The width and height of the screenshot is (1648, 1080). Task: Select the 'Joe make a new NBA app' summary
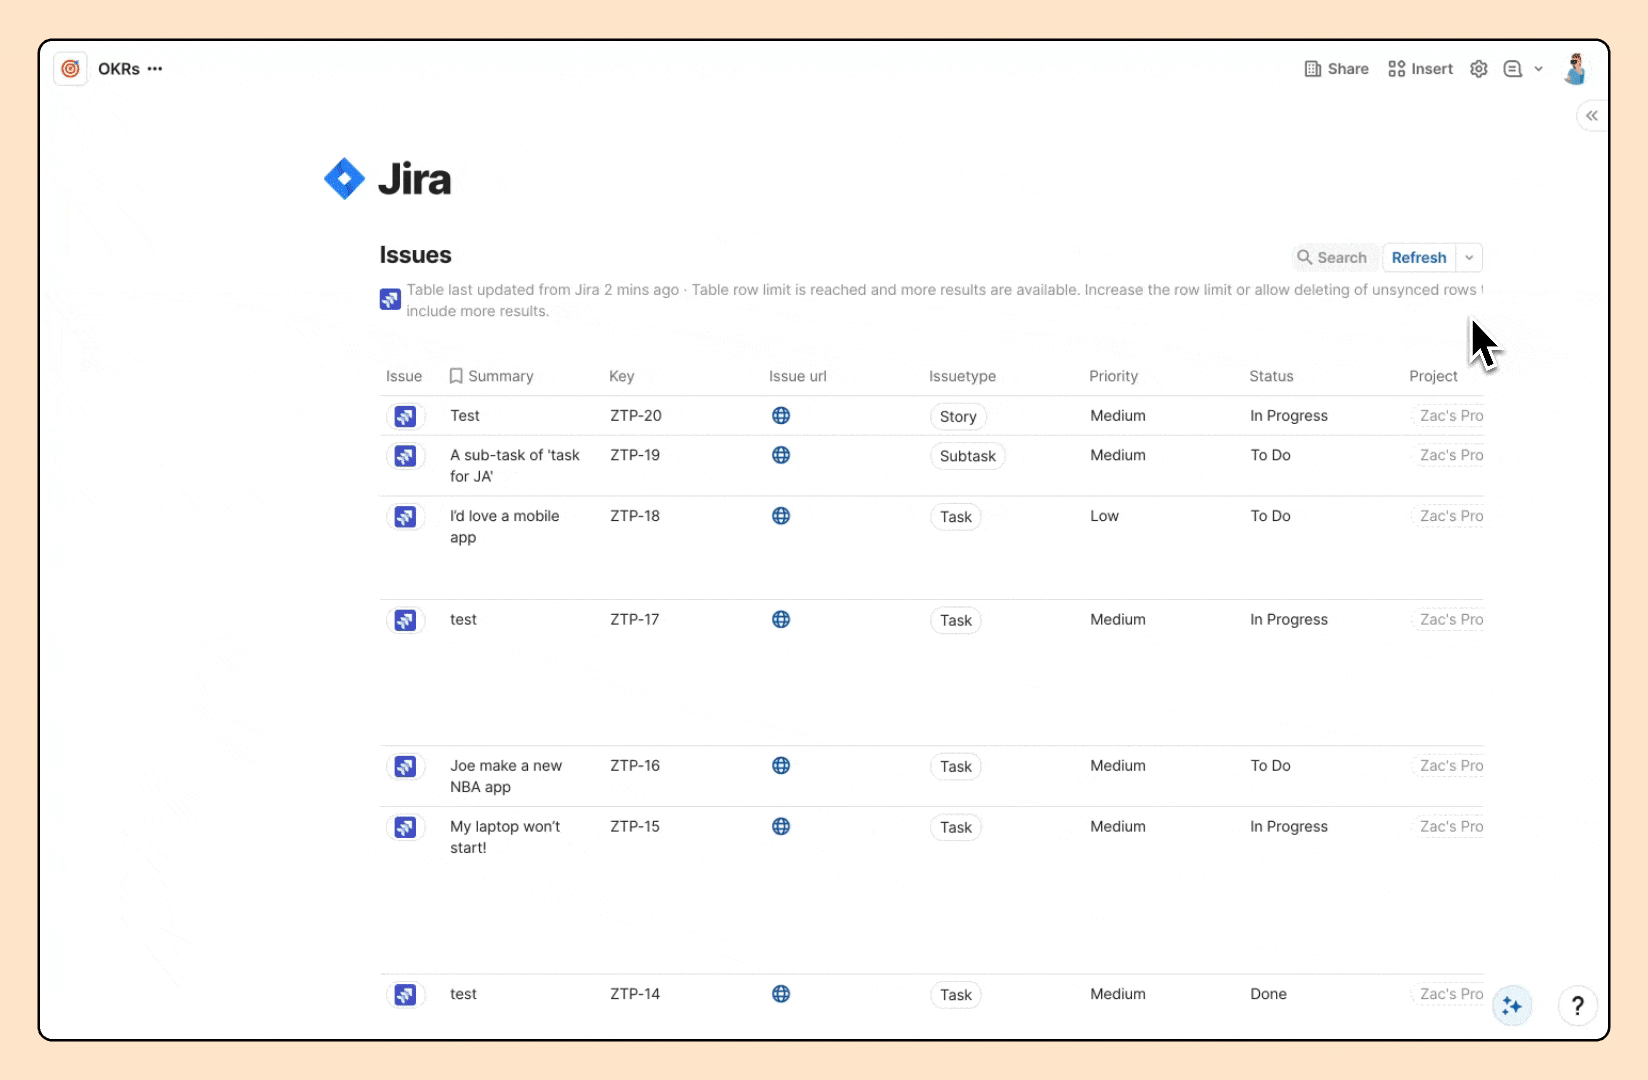506,776
